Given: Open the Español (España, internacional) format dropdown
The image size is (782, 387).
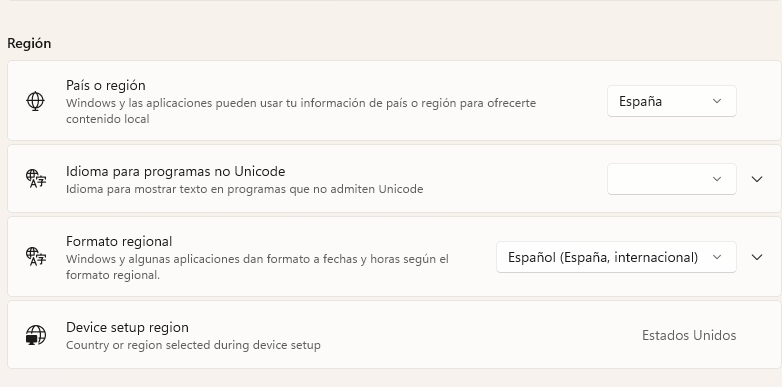Looking at the screenshot, I should (x=616, y=257).
